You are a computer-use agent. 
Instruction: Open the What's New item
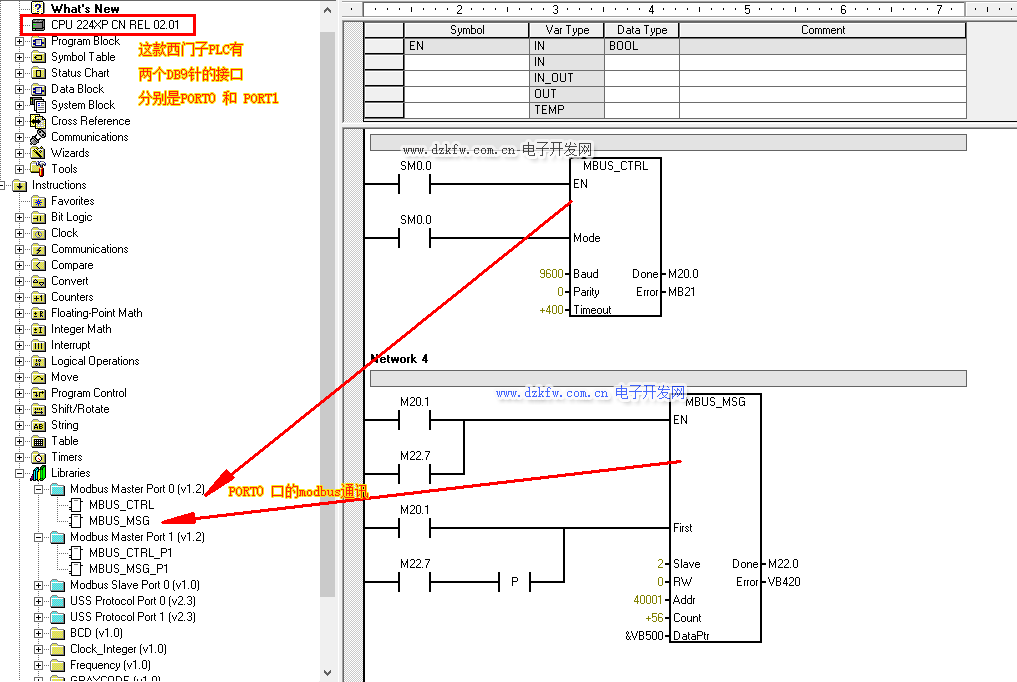tap(84, 8)
